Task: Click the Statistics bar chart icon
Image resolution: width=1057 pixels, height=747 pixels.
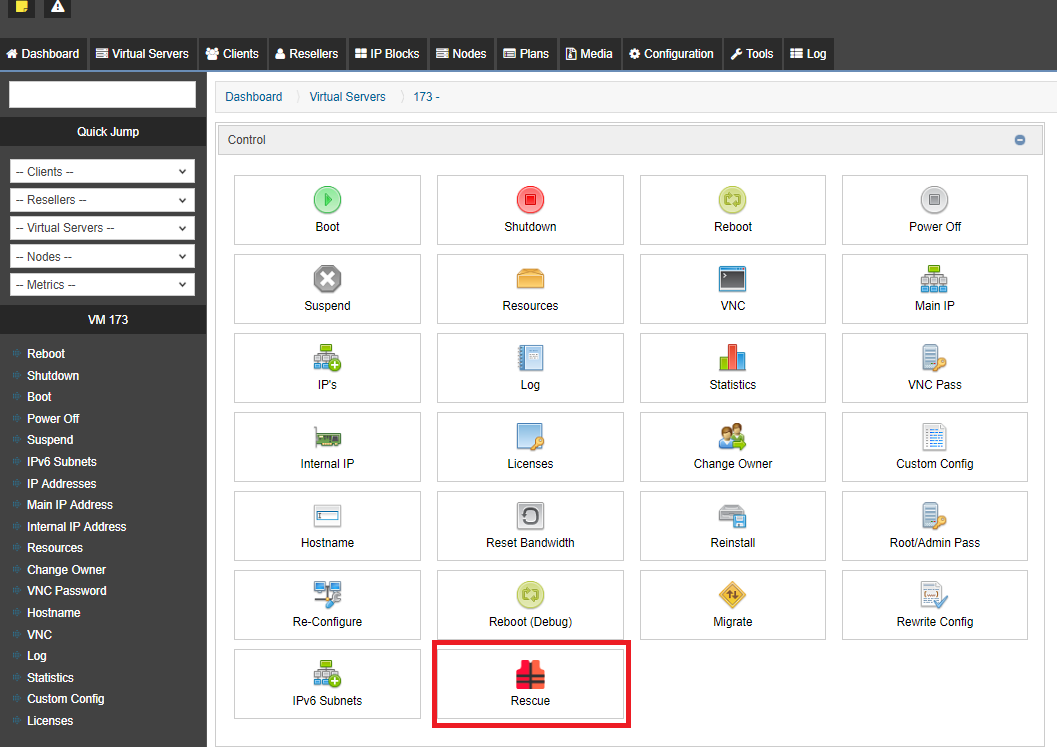Action: (732, 358)
